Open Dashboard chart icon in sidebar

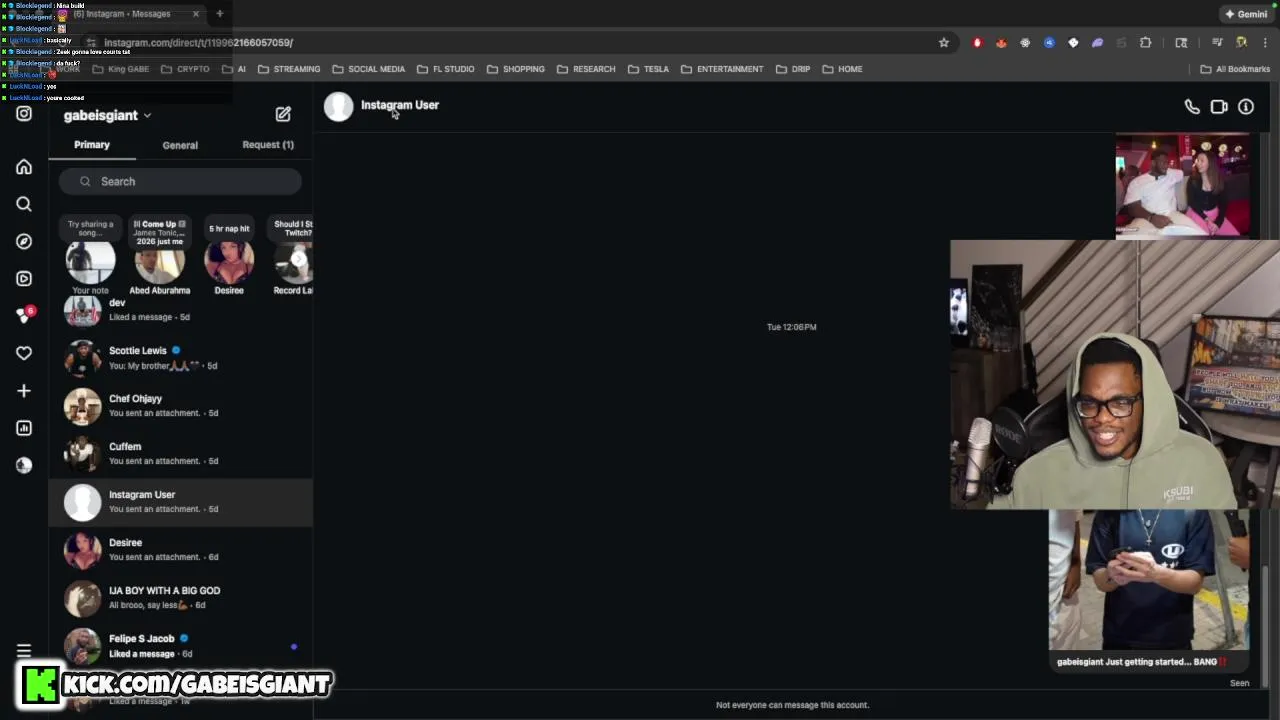pyautogui.click(x=24, y=428)
